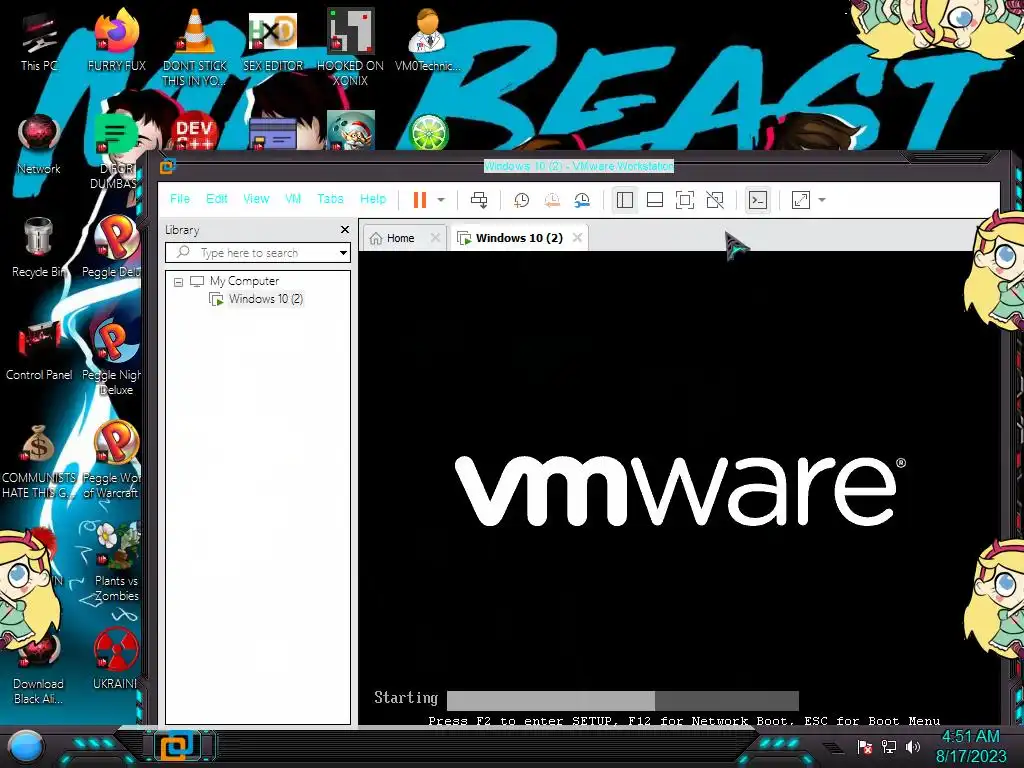Select the Recycle Bin desktop icon
Viewport: 1024px width, 768px height.
point(39,247)
